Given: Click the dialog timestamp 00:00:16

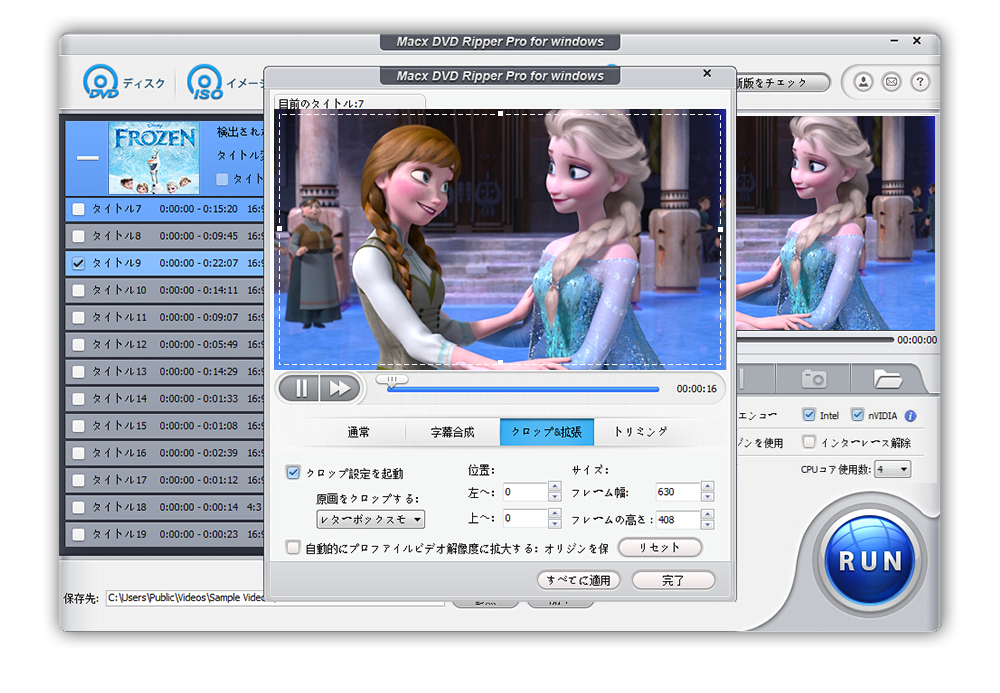Looking at the screenshot, I should 696,389.
